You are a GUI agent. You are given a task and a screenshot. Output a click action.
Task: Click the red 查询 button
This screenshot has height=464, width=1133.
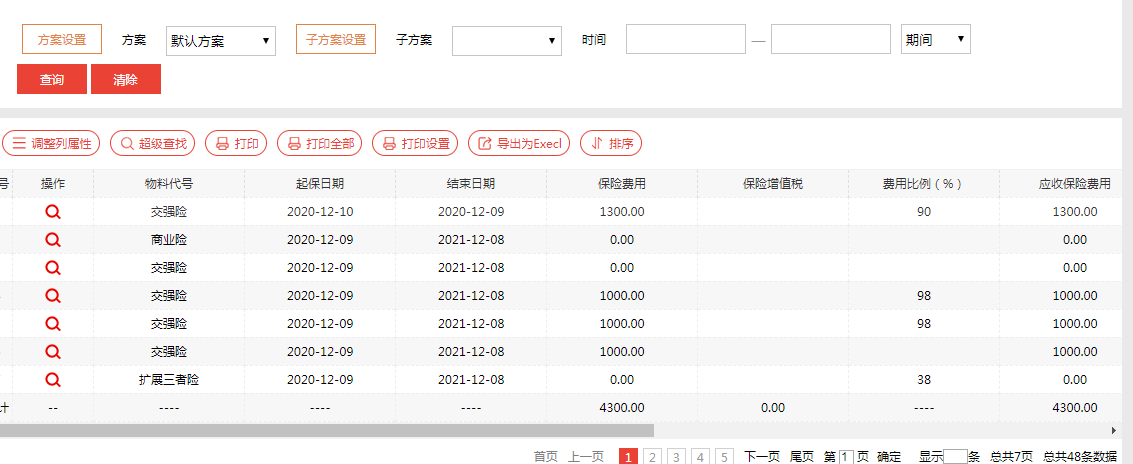click(52, 80)
